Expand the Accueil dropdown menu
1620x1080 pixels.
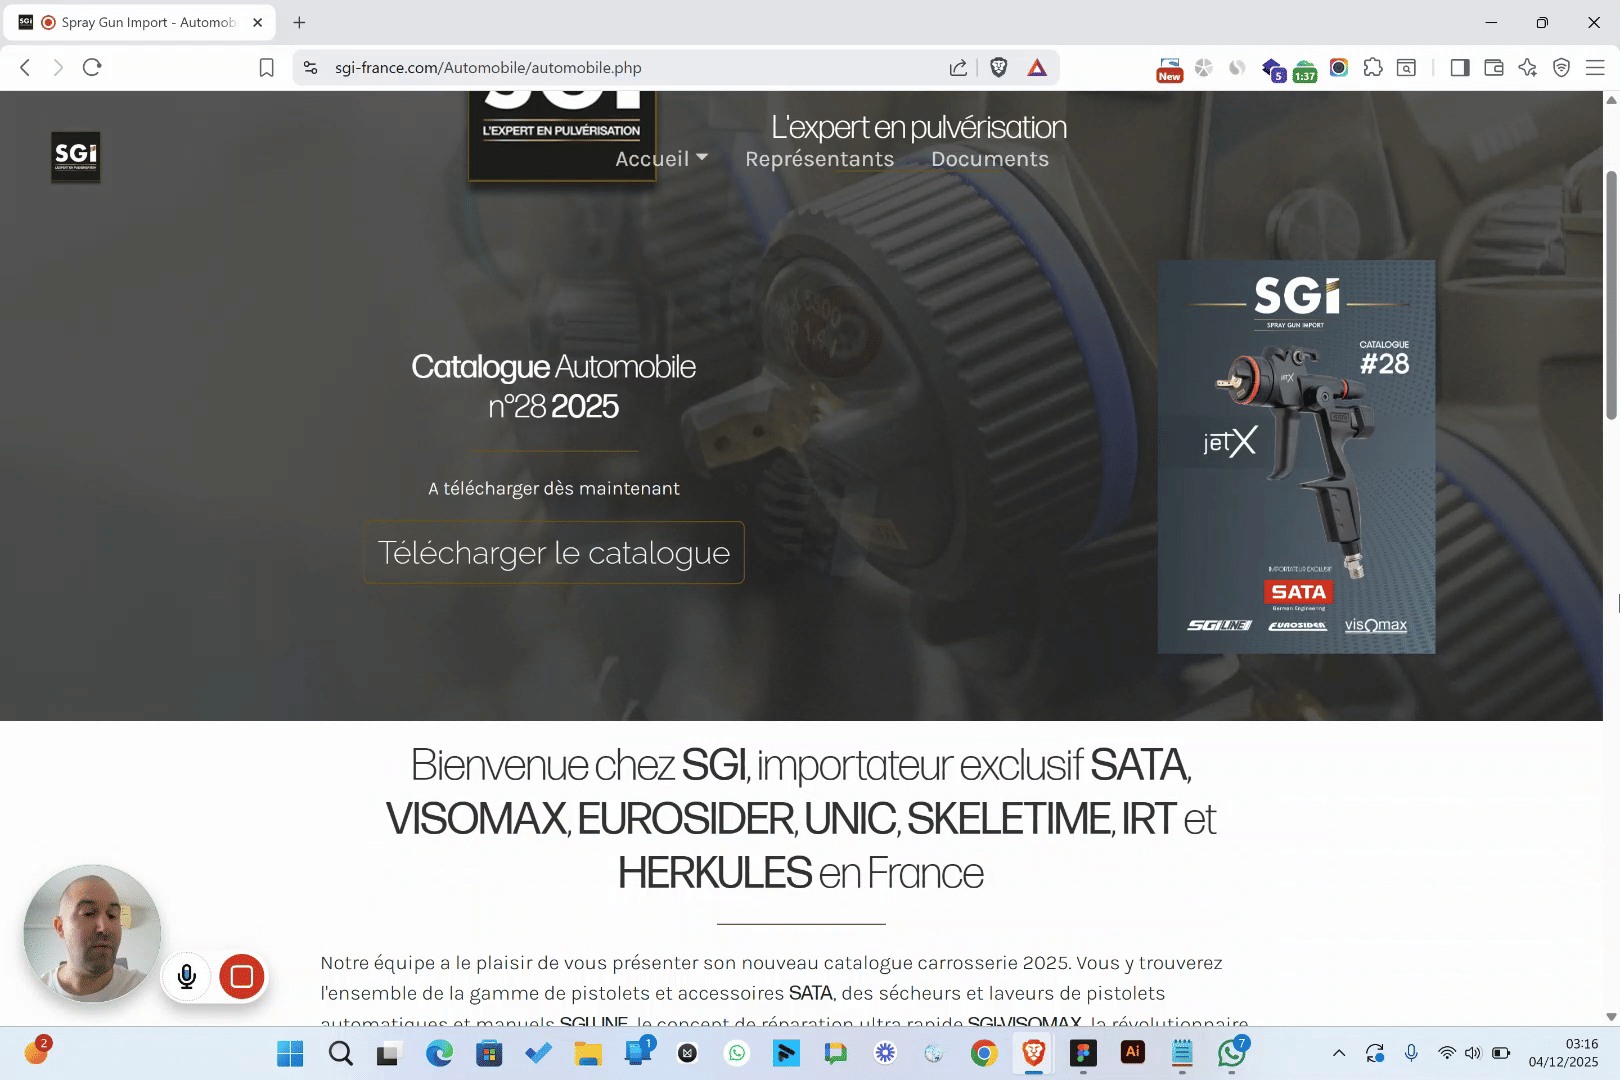661,159
